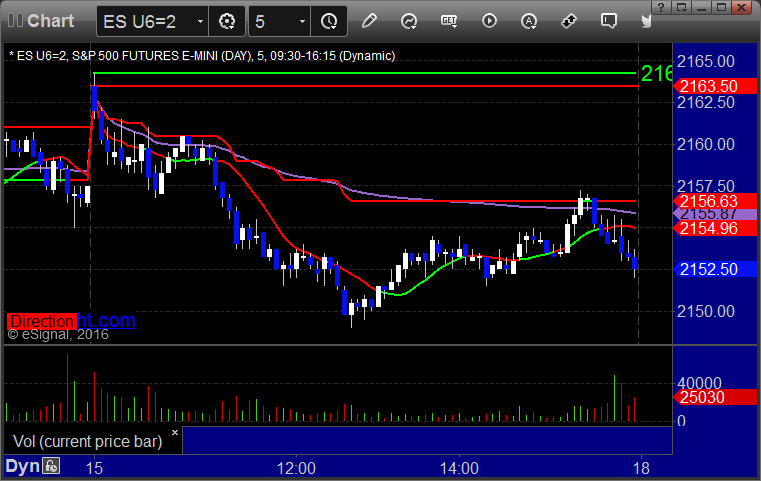Click the Twitter bird share icon
The height and width of the screenshot is (481, 761).
point(646,21)
